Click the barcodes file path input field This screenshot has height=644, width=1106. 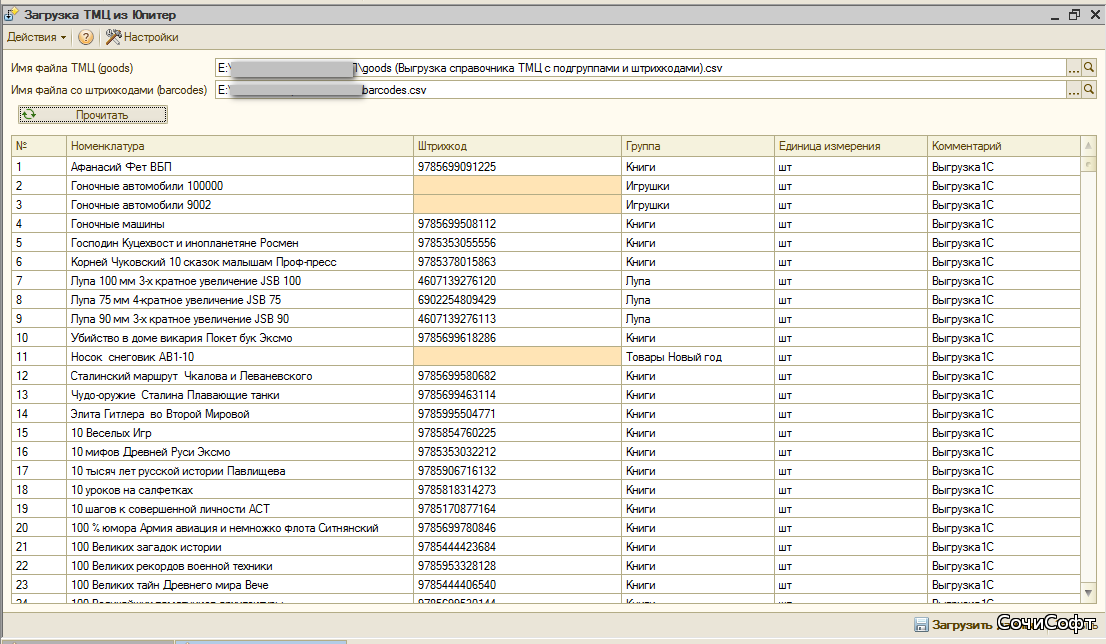(x=640, y=90)
